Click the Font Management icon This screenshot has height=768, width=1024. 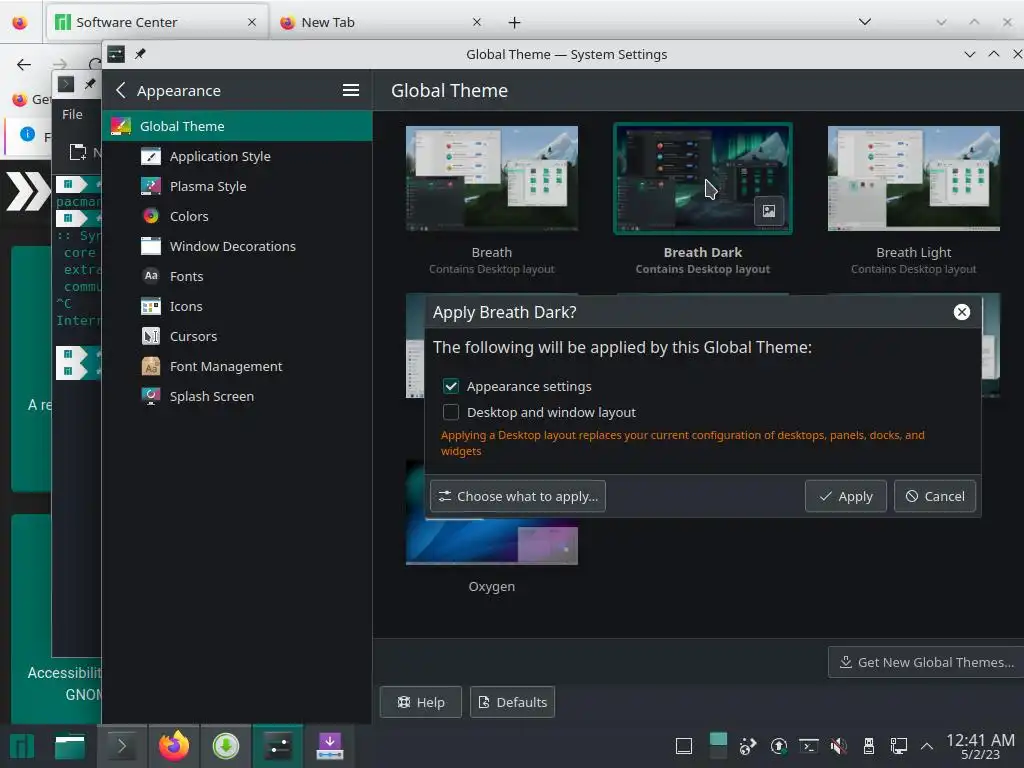point(151,366)
